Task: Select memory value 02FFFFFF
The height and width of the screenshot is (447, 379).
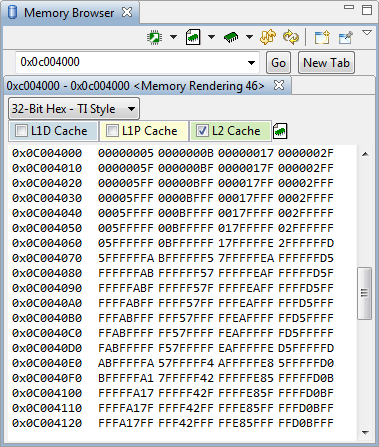Action: [x=306, y=228]
